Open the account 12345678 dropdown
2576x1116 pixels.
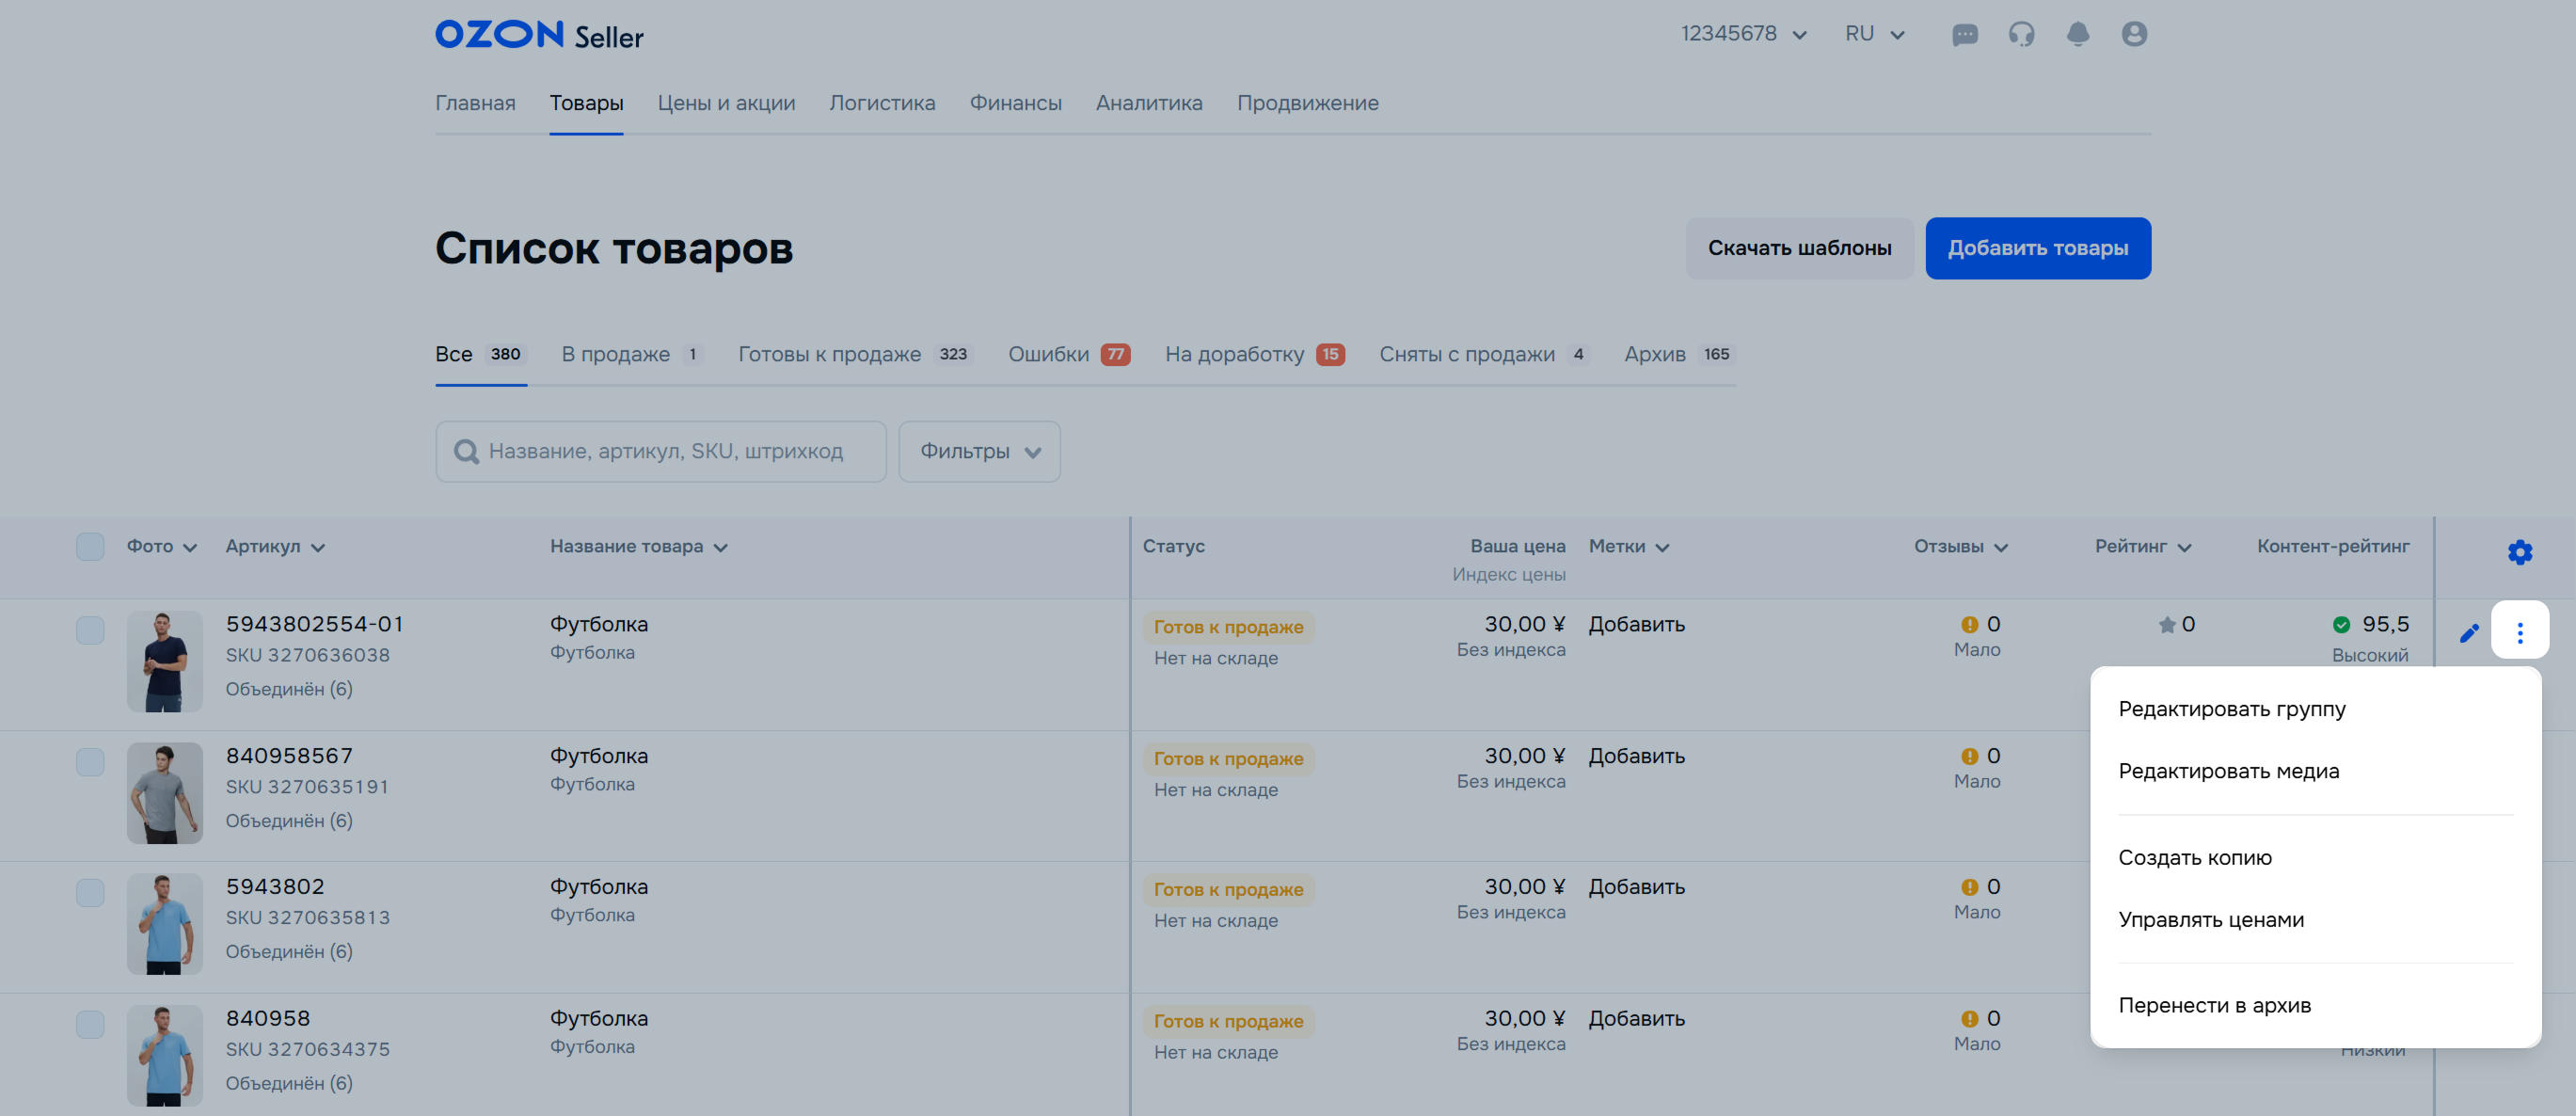tap(1743, 34)
